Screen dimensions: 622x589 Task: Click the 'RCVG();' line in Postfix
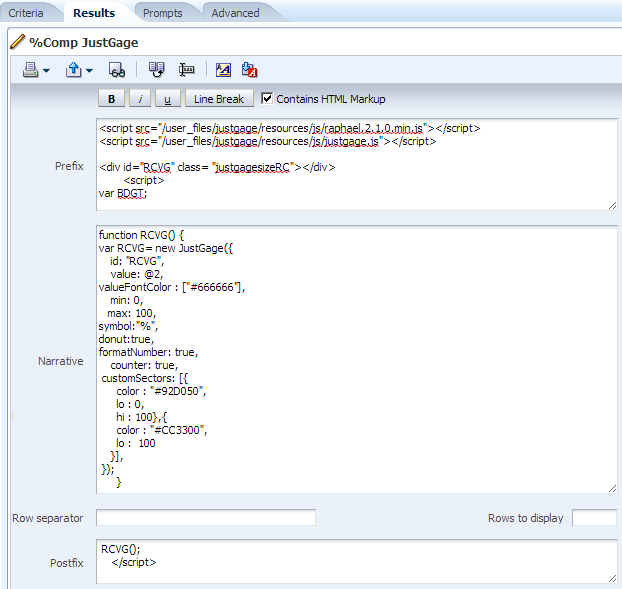click(x=121, y=549)
